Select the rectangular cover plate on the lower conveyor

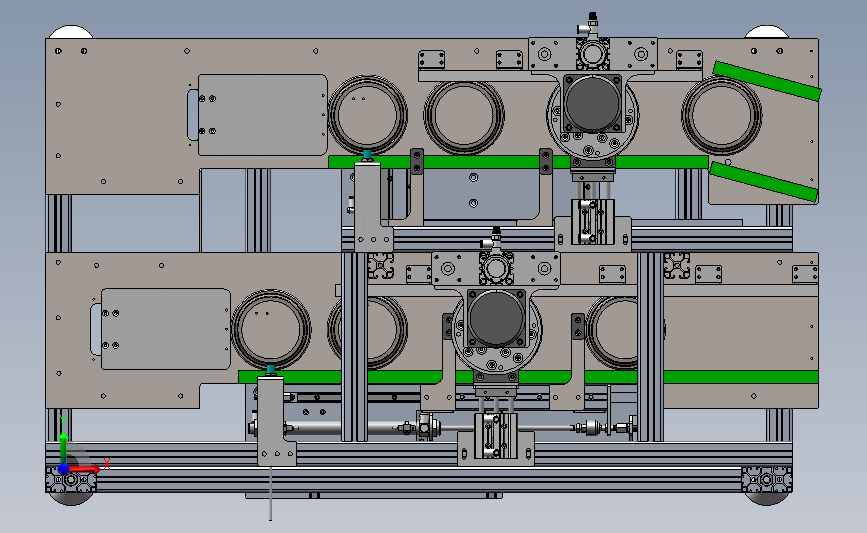click(165, 329)
